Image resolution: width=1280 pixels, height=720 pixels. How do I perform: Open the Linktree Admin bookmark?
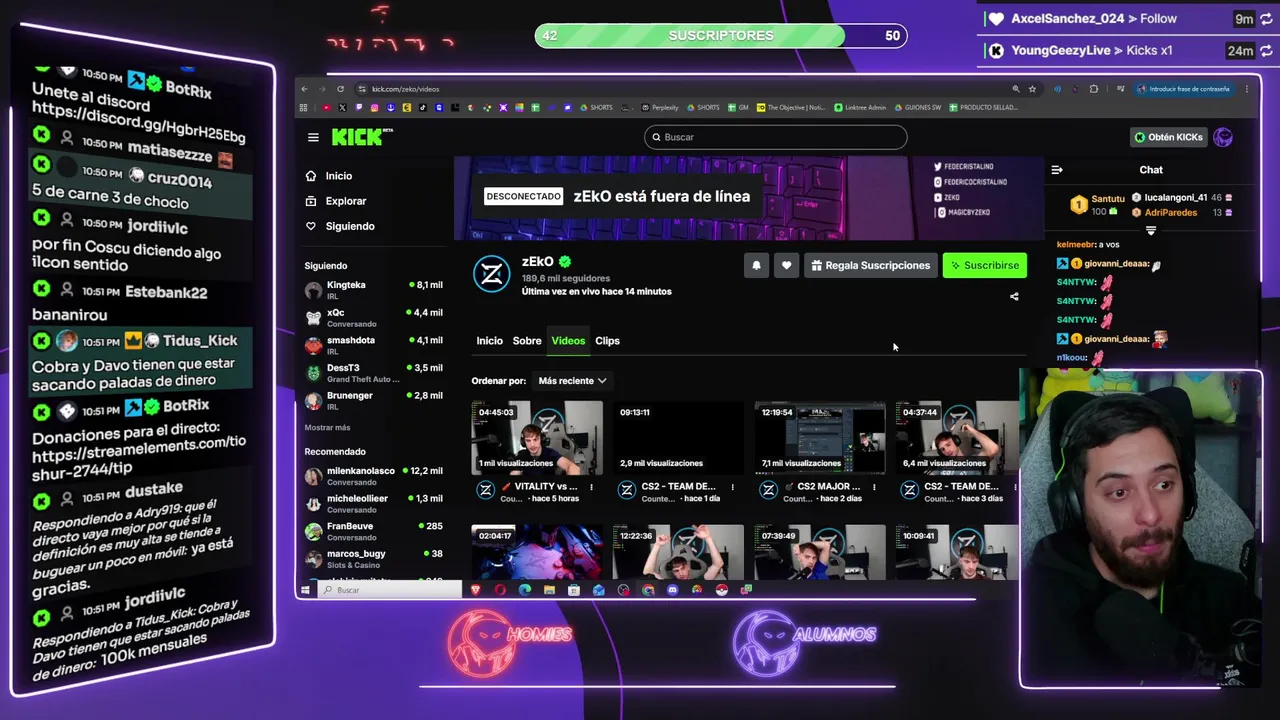click(x=859, y=107)
